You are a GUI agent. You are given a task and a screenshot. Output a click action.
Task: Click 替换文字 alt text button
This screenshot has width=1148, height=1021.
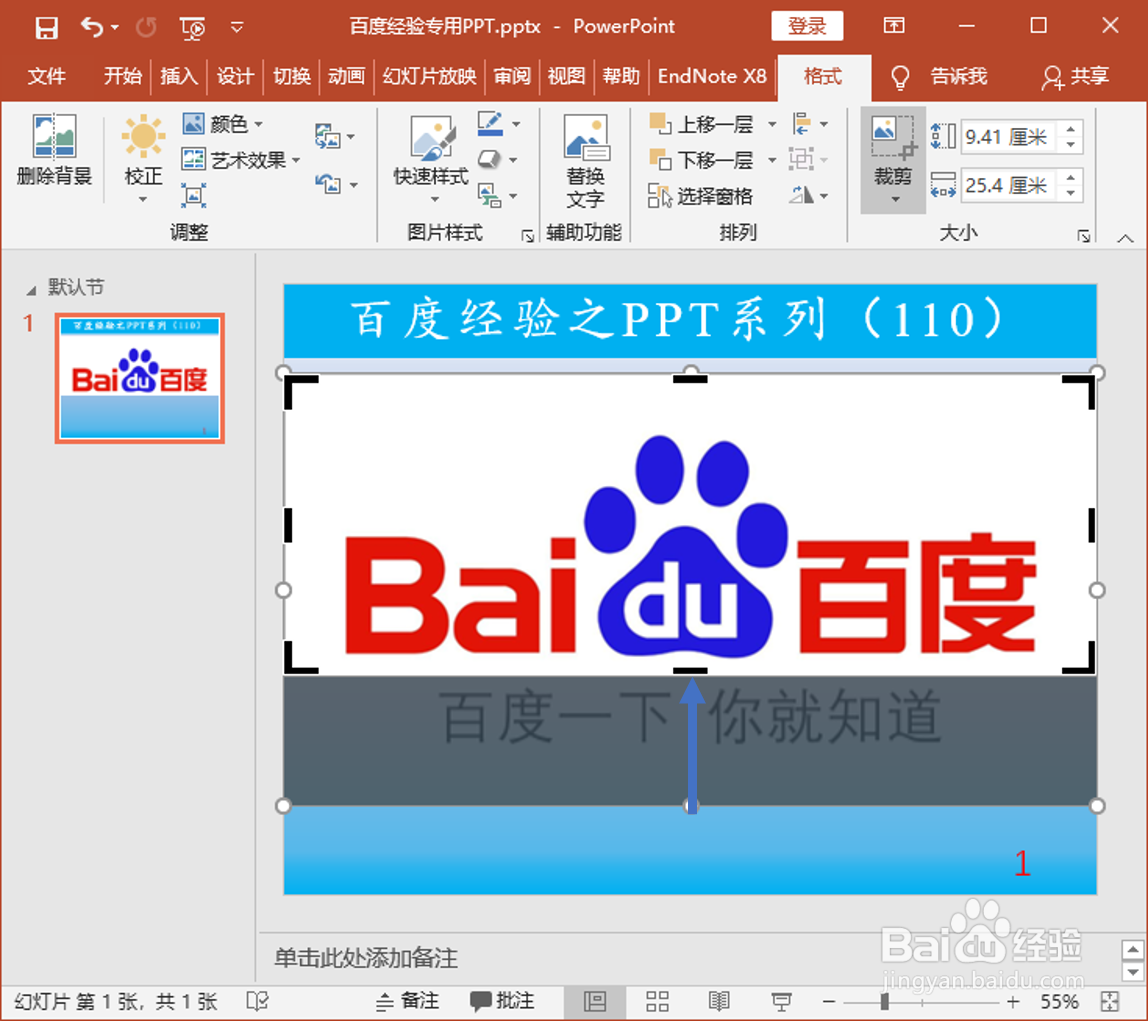click(585, 161)
